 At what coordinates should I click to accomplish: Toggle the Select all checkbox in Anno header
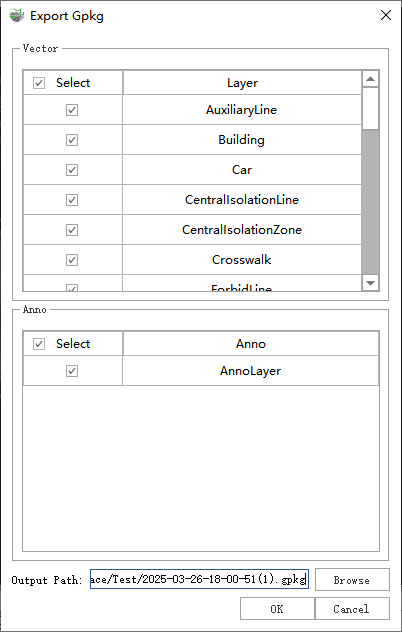pos(39,344)
